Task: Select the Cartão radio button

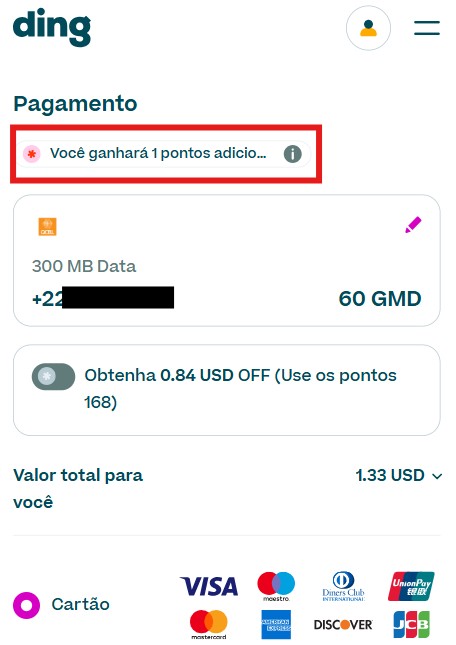Action: coord(26,605)
